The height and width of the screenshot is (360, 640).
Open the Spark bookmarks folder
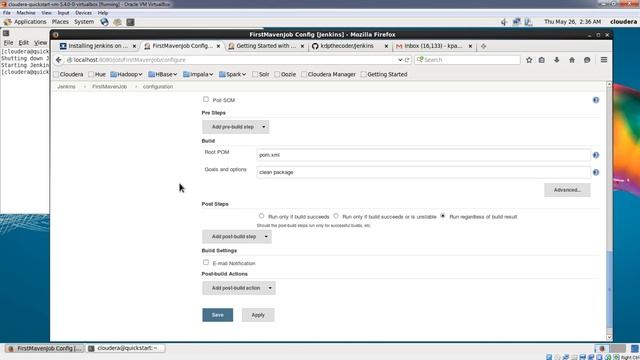(232, 74)
